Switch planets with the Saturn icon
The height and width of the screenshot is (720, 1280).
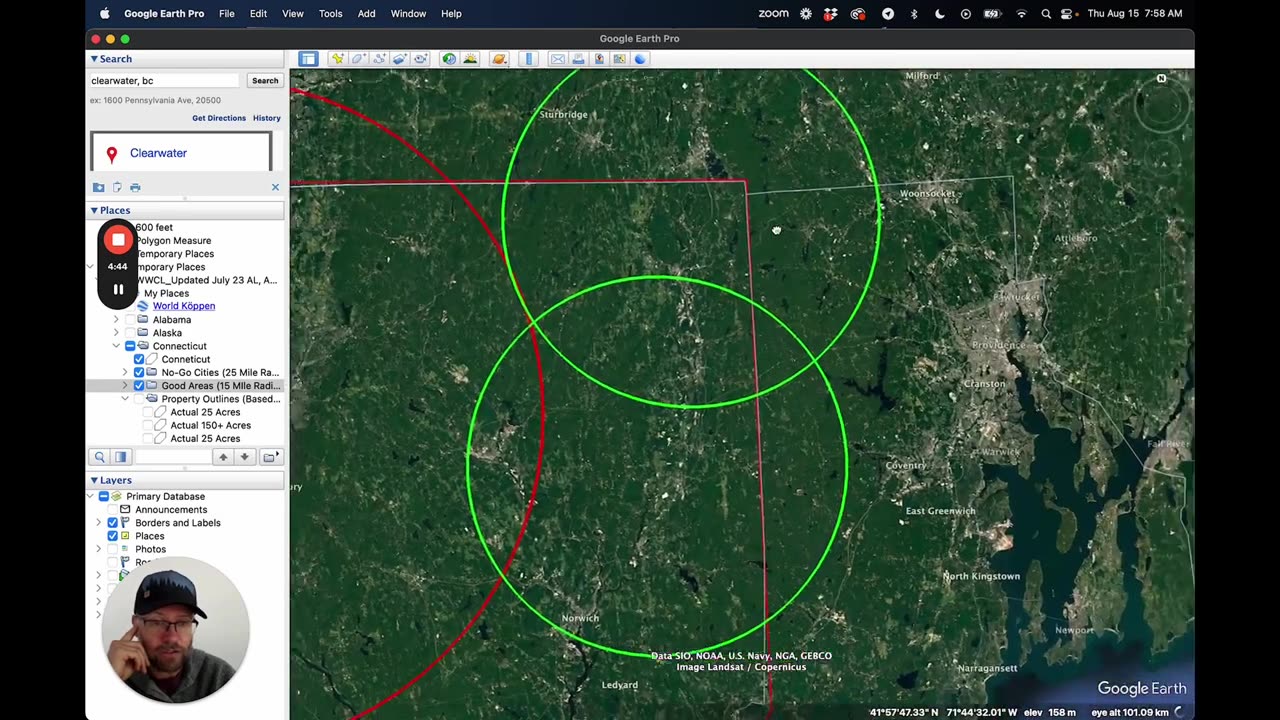click(499, 59)
